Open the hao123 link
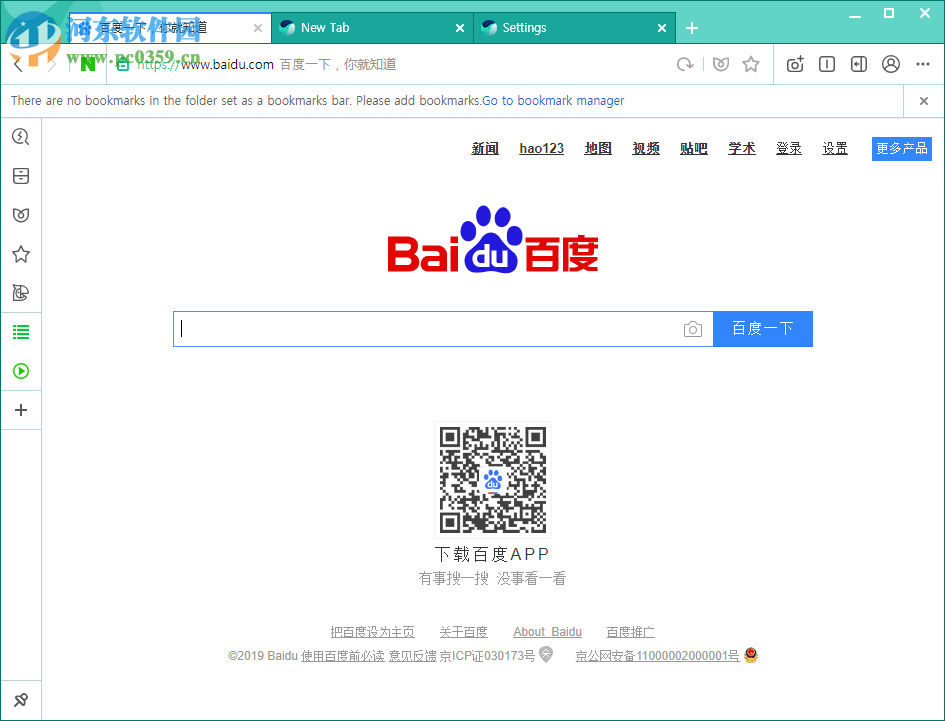The image size is (945, 721). click(542, 148)
